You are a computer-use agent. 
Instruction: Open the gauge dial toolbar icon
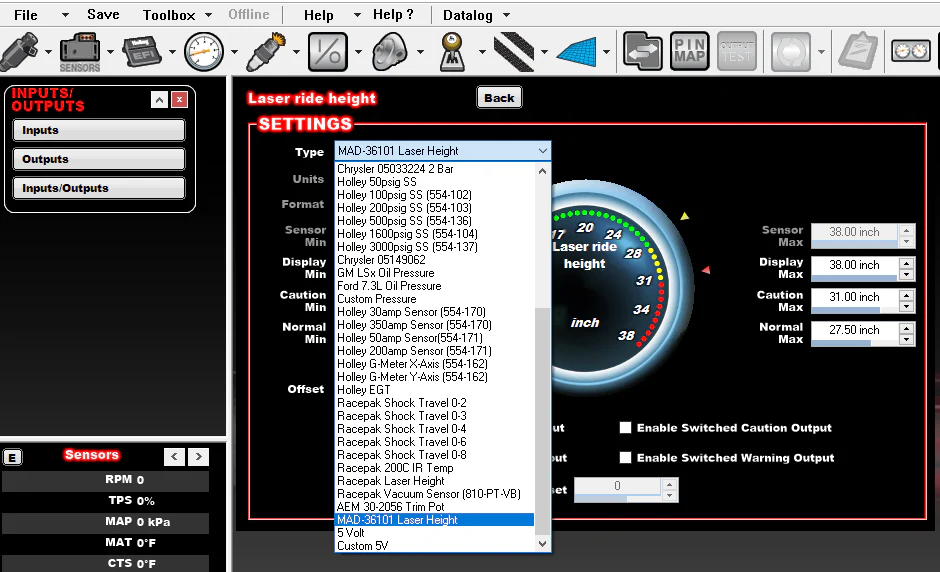coord(204,52)
